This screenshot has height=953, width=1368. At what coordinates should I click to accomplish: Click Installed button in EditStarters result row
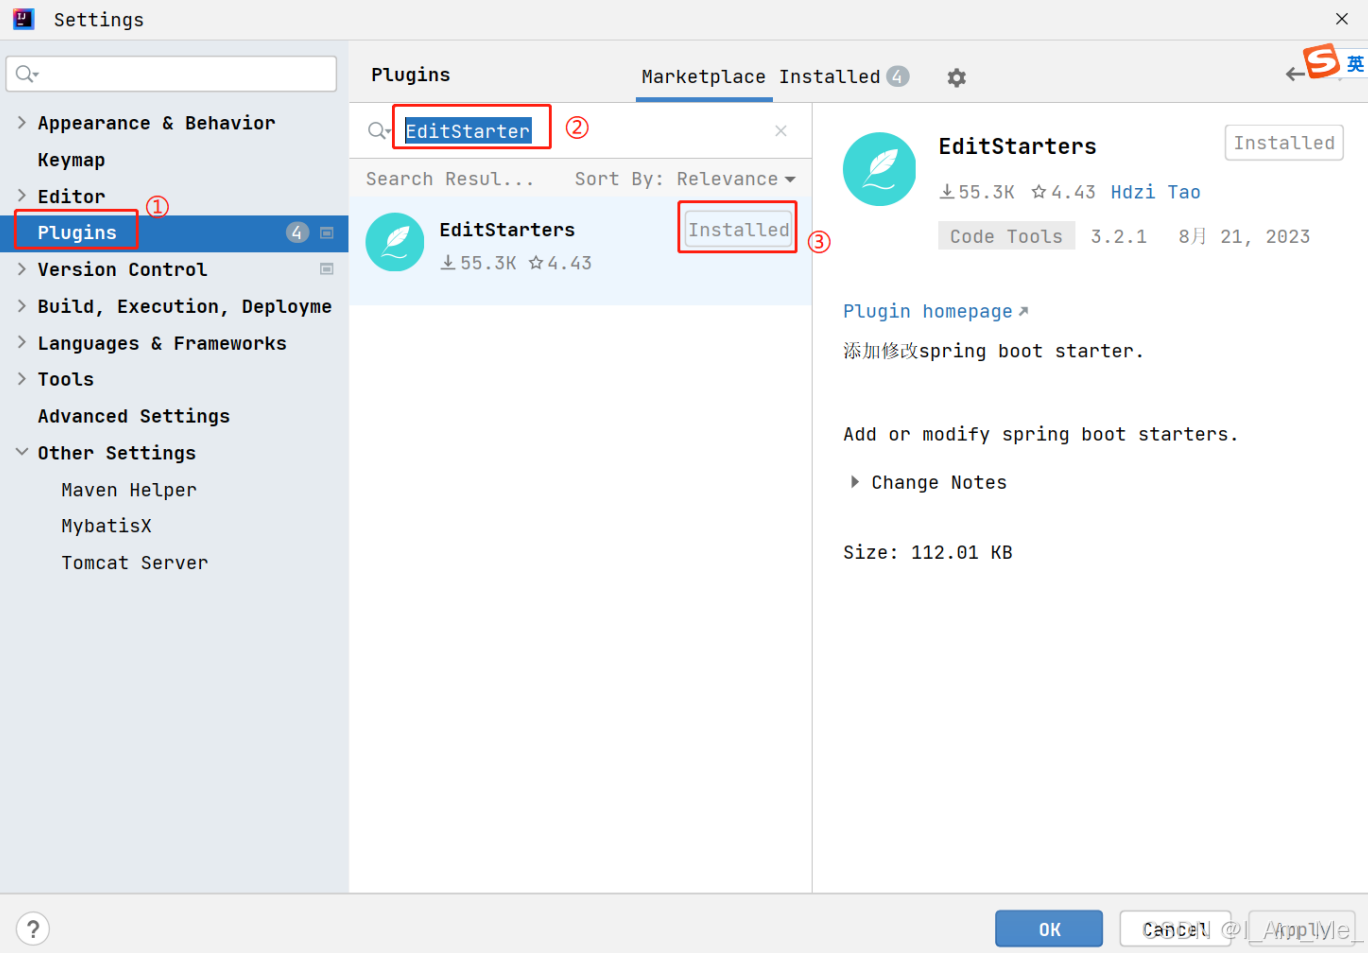(x=738, y=230)
